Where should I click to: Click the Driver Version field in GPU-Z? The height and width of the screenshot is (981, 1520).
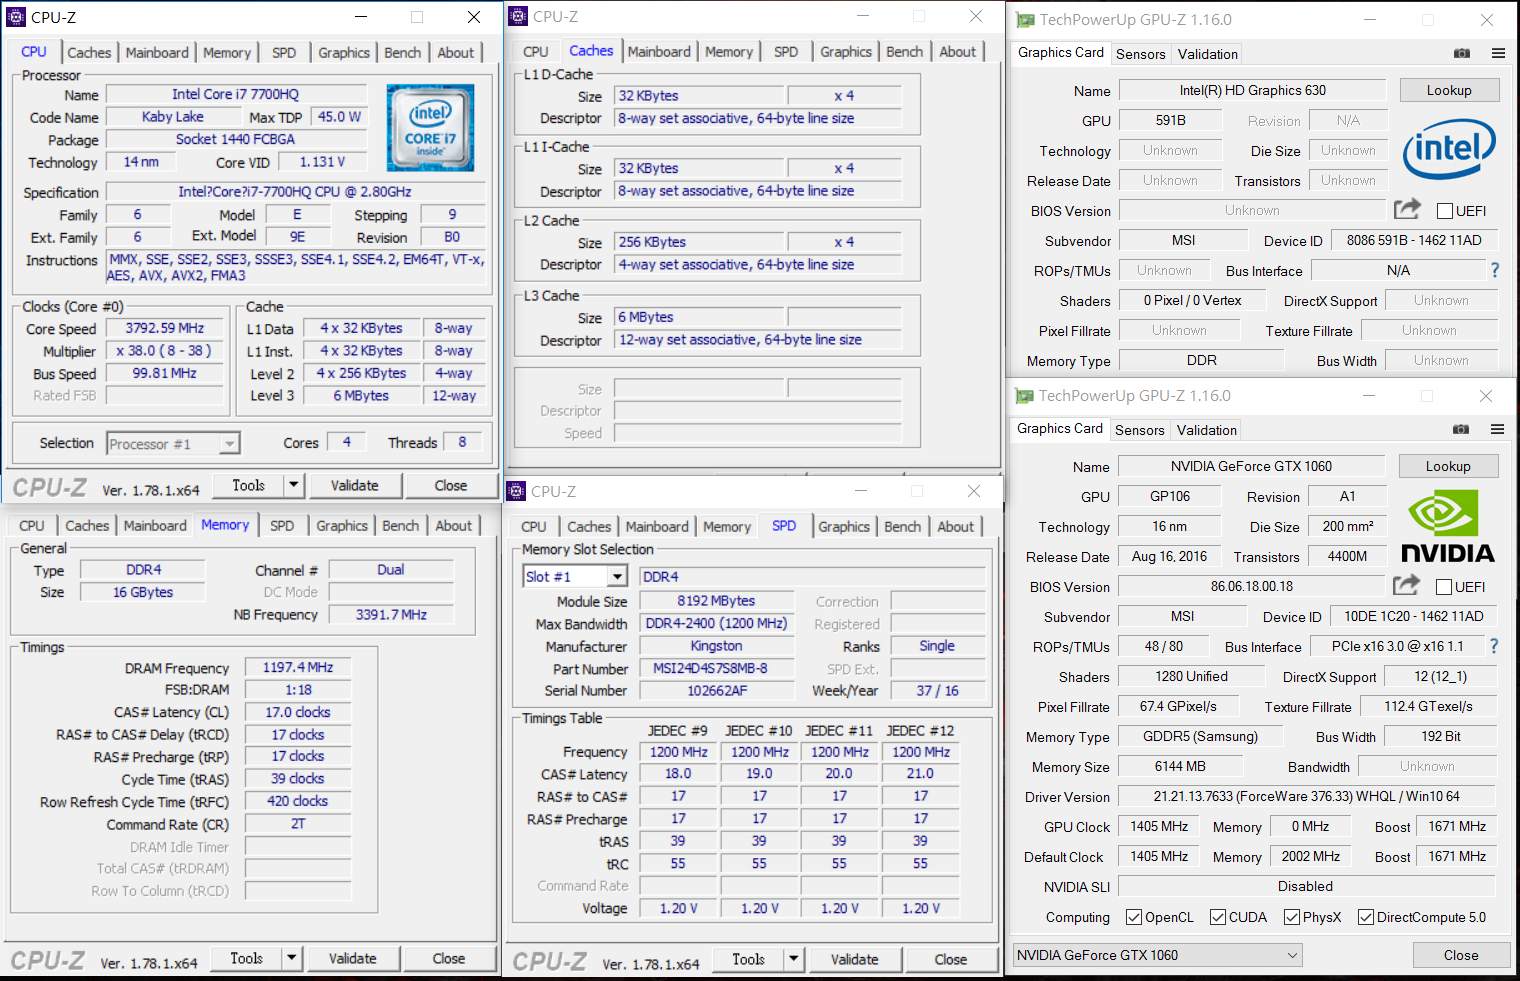1307,796
